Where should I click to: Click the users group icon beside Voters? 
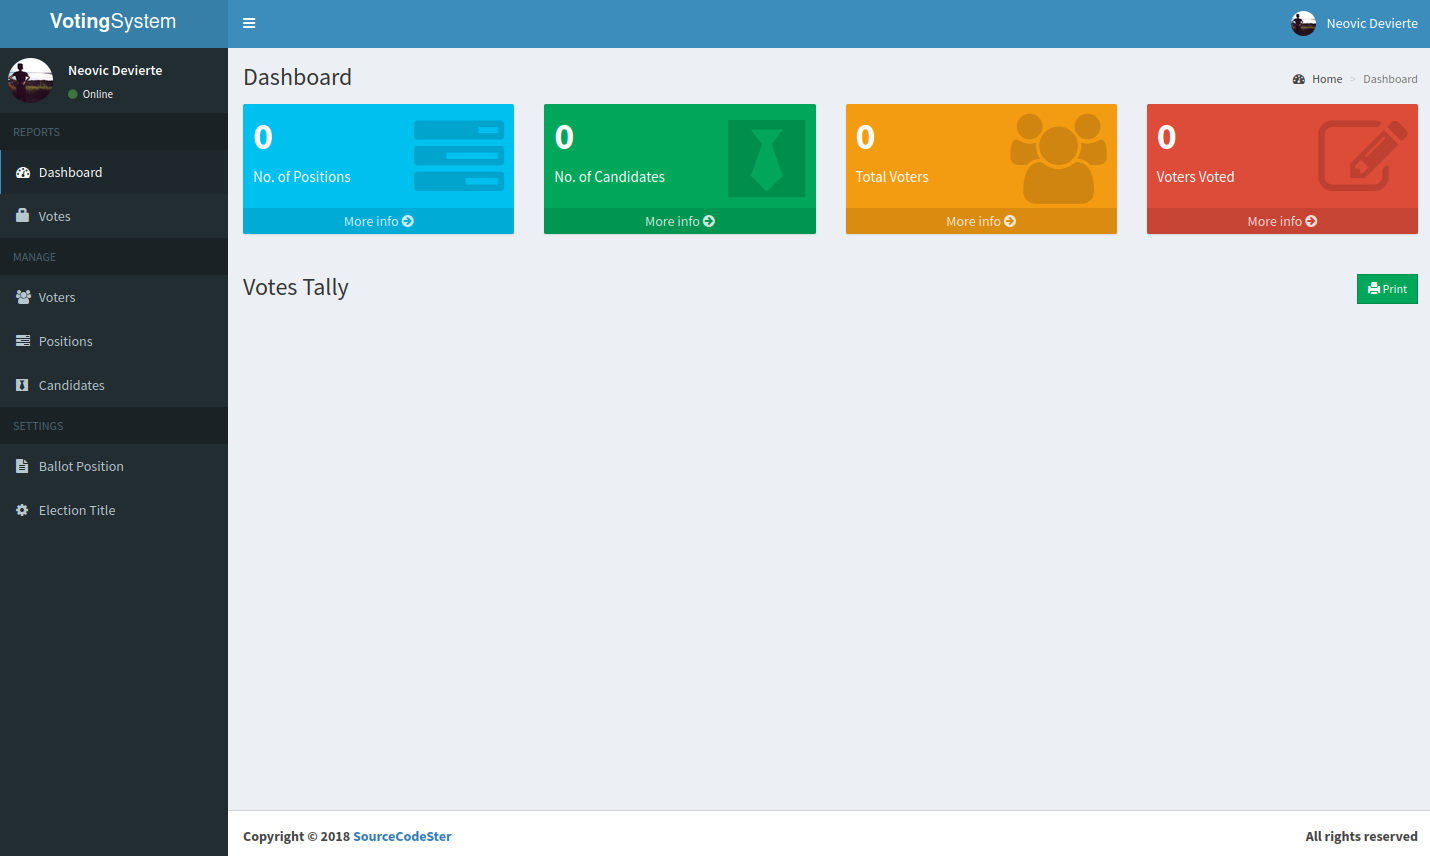23,297
